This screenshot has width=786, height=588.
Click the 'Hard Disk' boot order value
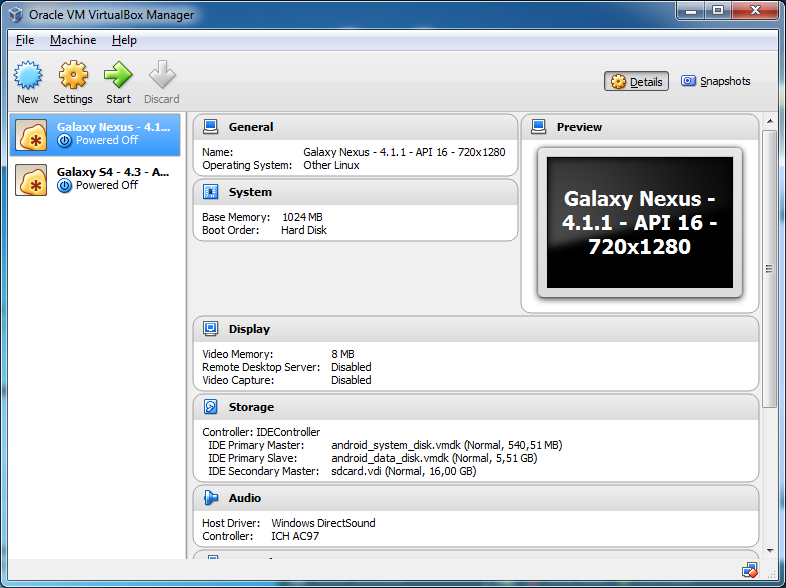304,230
